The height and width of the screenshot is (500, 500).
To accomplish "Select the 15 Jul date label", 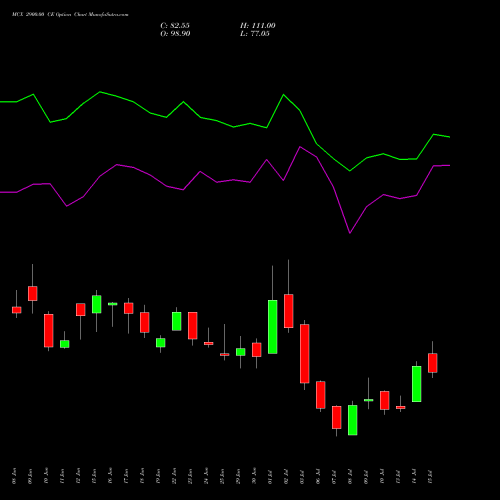I will click(430, 477).
